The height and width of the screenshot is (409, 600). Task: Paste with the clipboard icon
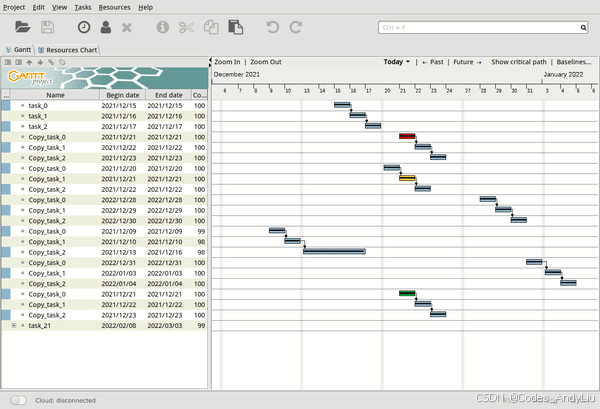pos(235,27)
